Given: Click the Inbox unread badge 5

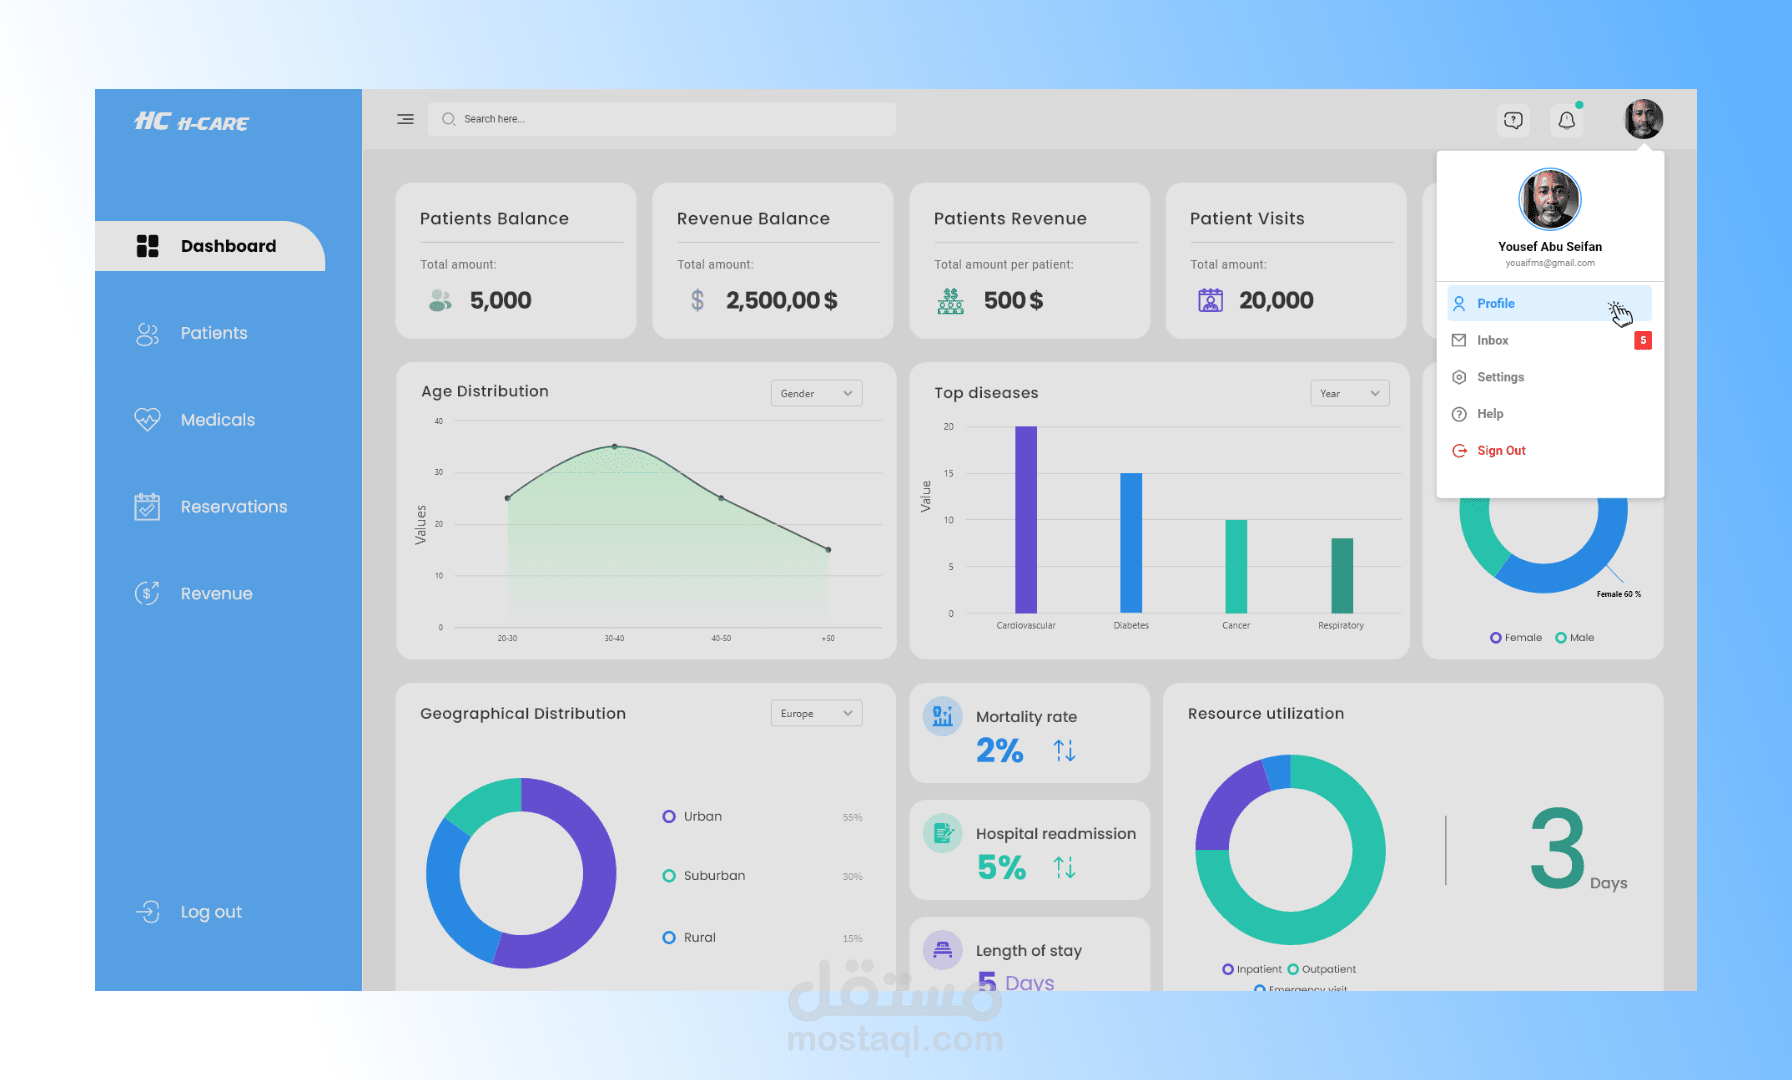Looking at the screenshot, I should 1642,340.
